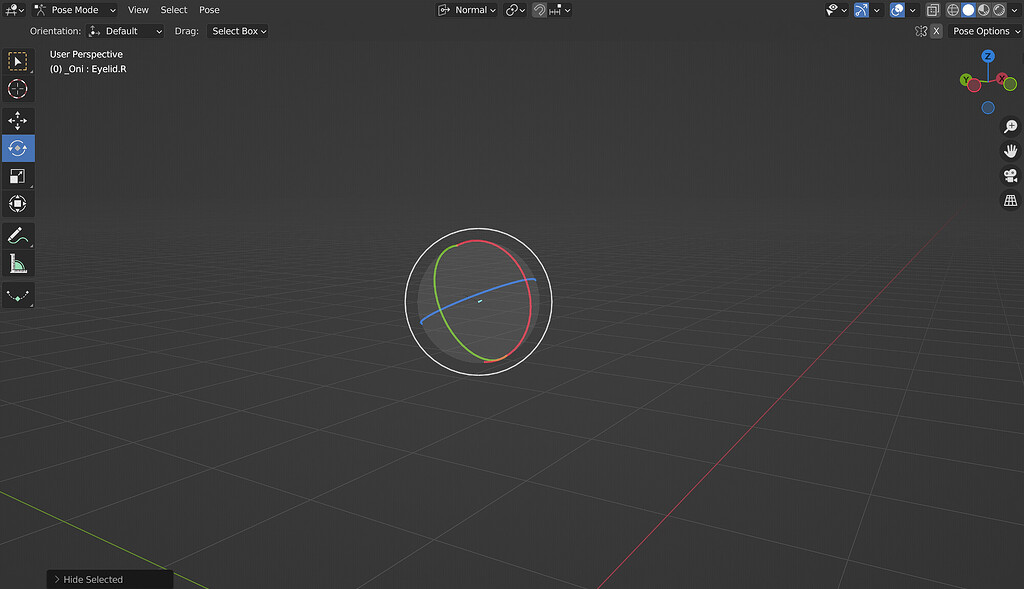Open the Drag Select Box dropdown
The height and width of the screenshot is (589, 1024).
238,31
